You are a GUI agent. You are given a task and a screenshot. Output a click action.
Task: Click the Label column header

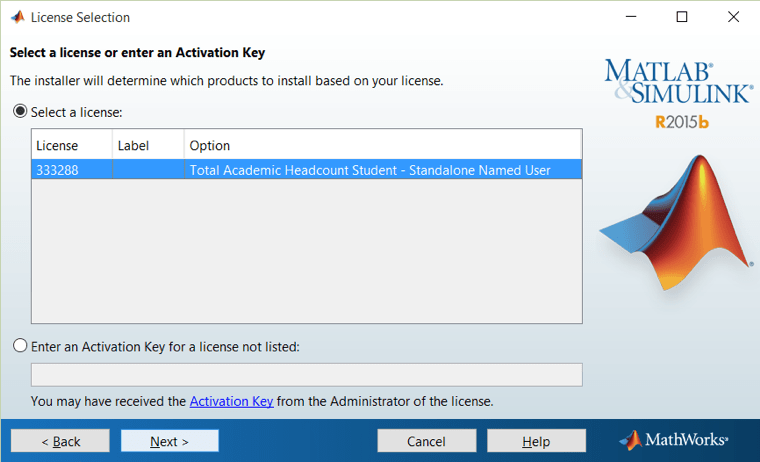point(147,145)
